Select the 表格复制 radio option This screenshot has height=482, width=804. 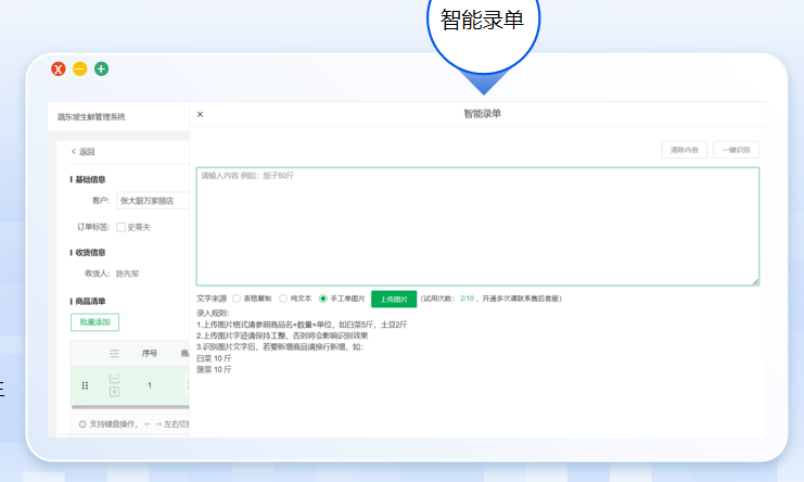pos(236,298)
